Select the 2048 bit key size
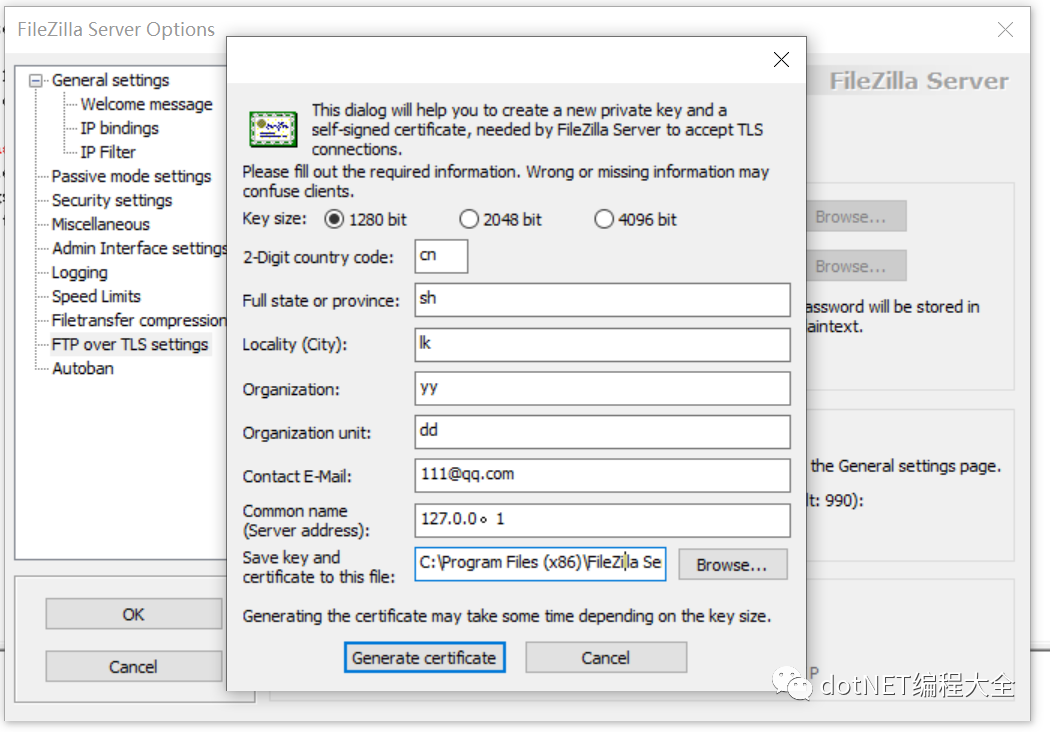The image size is (1050, 732). pyautogui.click(x=469, y=219)
